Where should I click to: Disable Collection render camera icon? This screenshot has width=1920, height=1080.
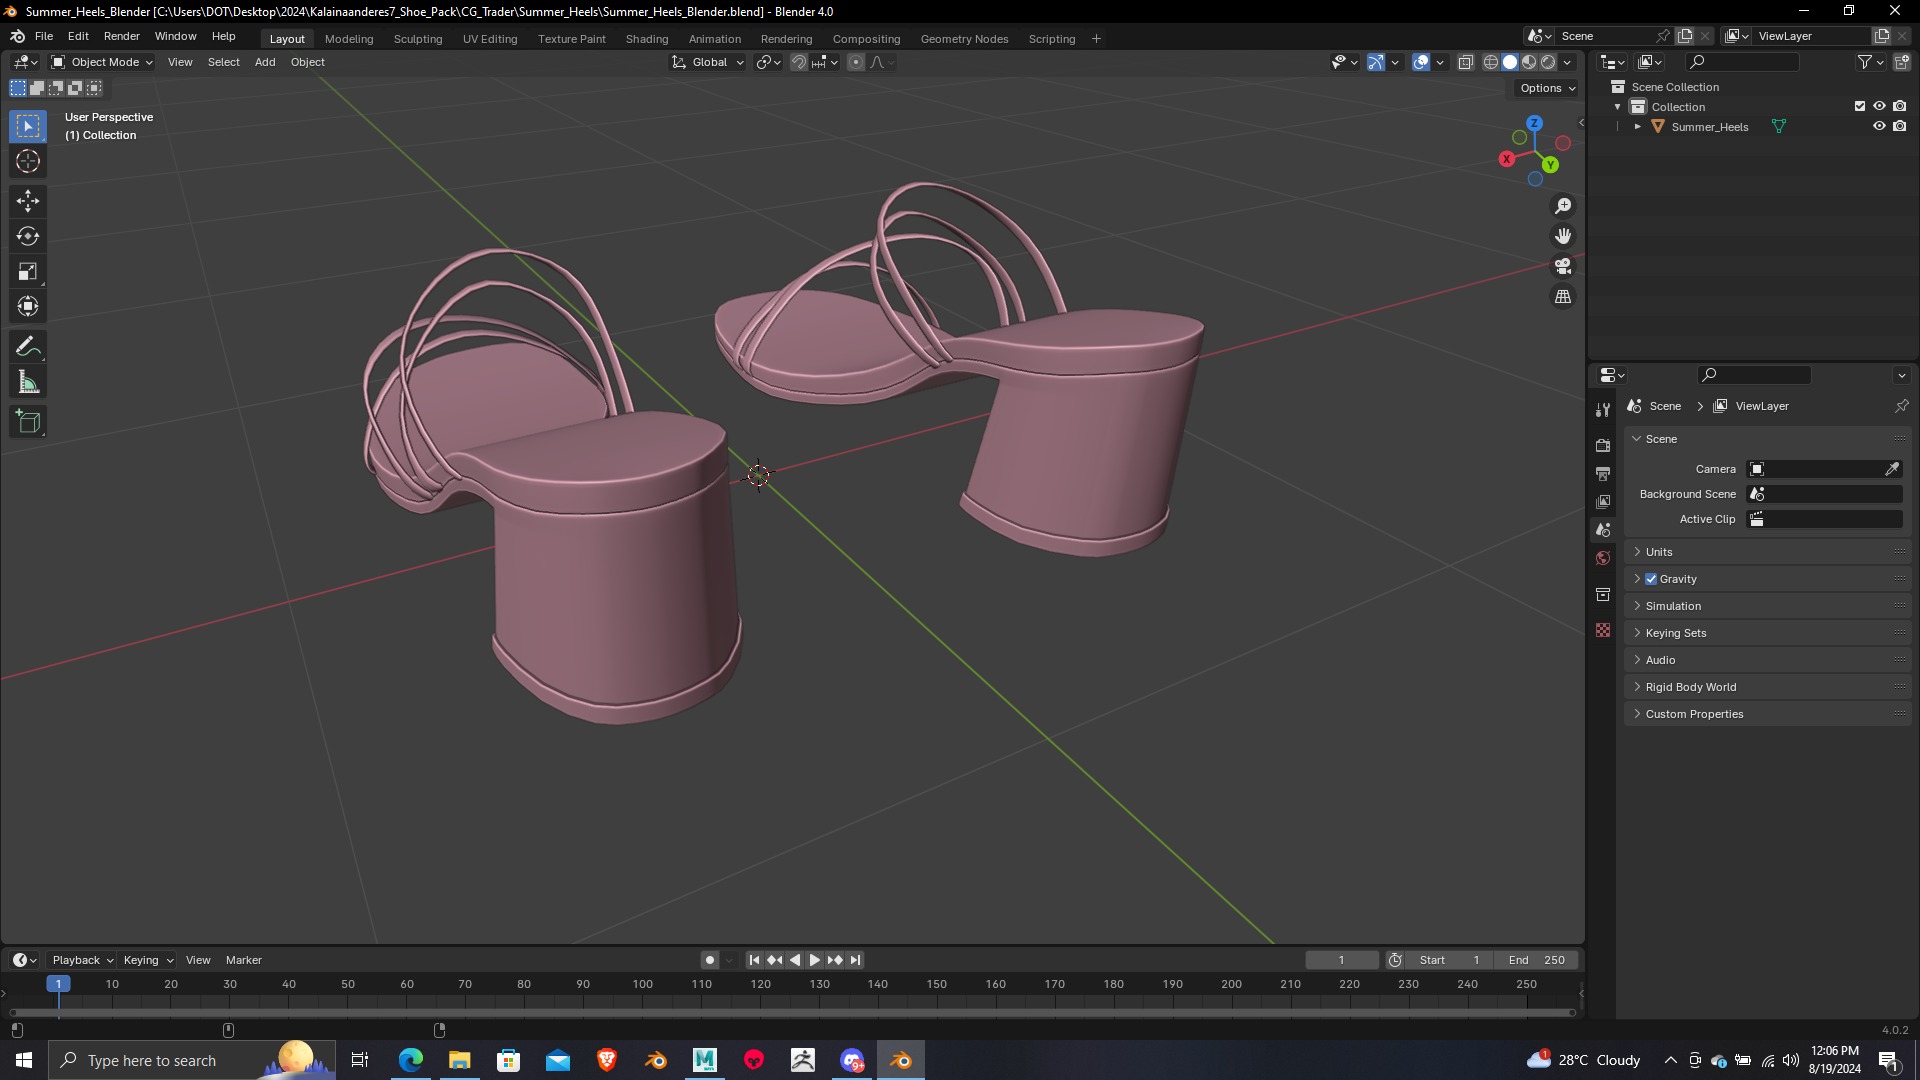(x=1900, y=106)
